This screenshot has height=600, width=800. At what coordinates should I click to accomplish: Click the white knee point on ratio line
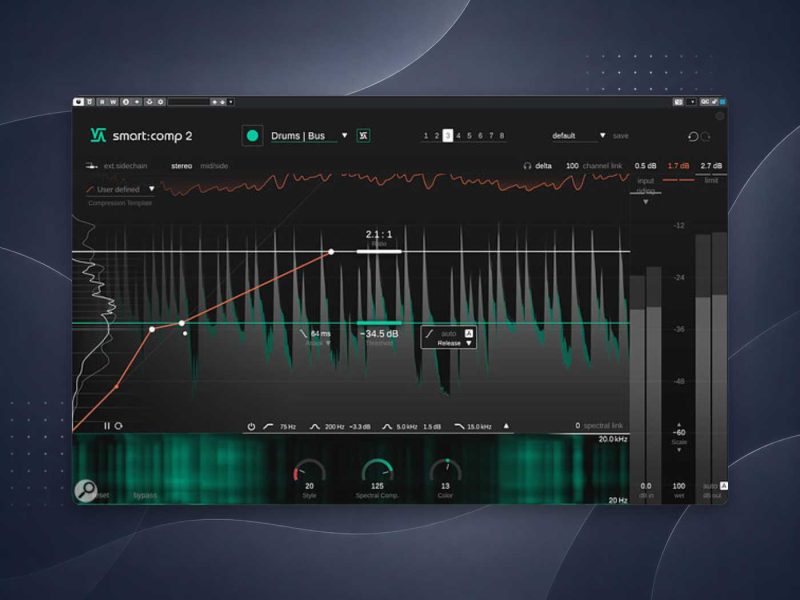coord(331,252)
